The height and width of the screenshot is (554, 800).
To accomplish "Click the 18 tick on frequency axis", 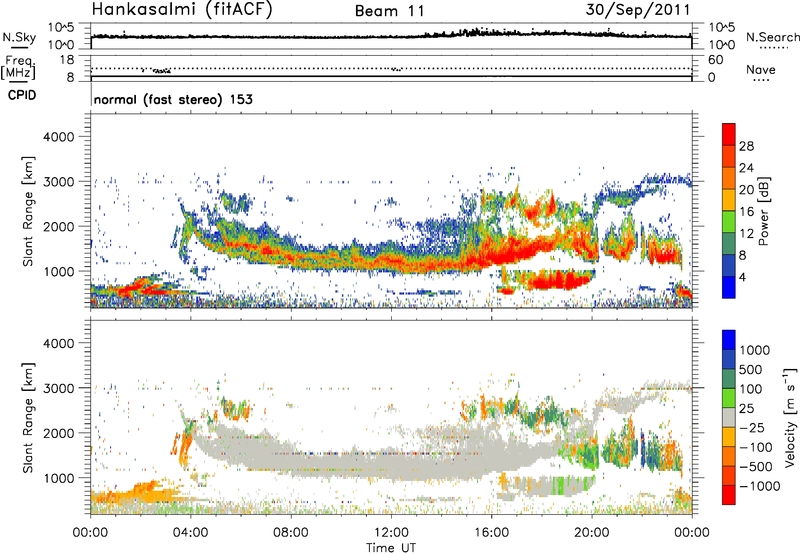I will 67,60.
